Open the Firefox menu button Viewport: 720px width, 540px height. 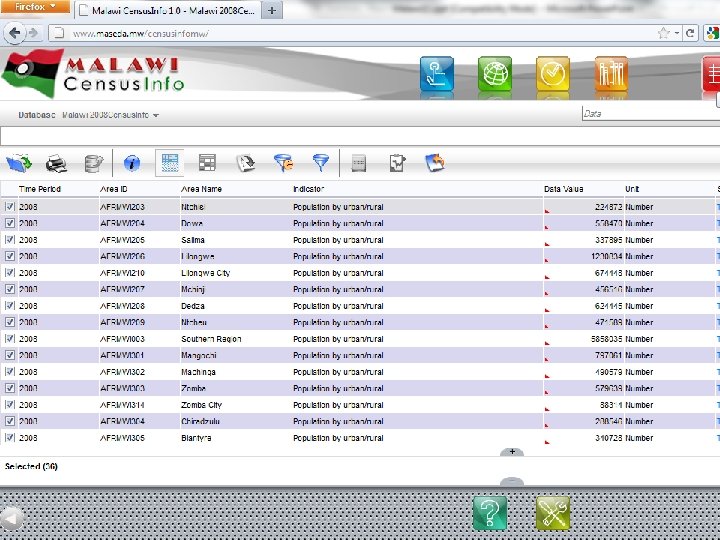tap(35, 7)
